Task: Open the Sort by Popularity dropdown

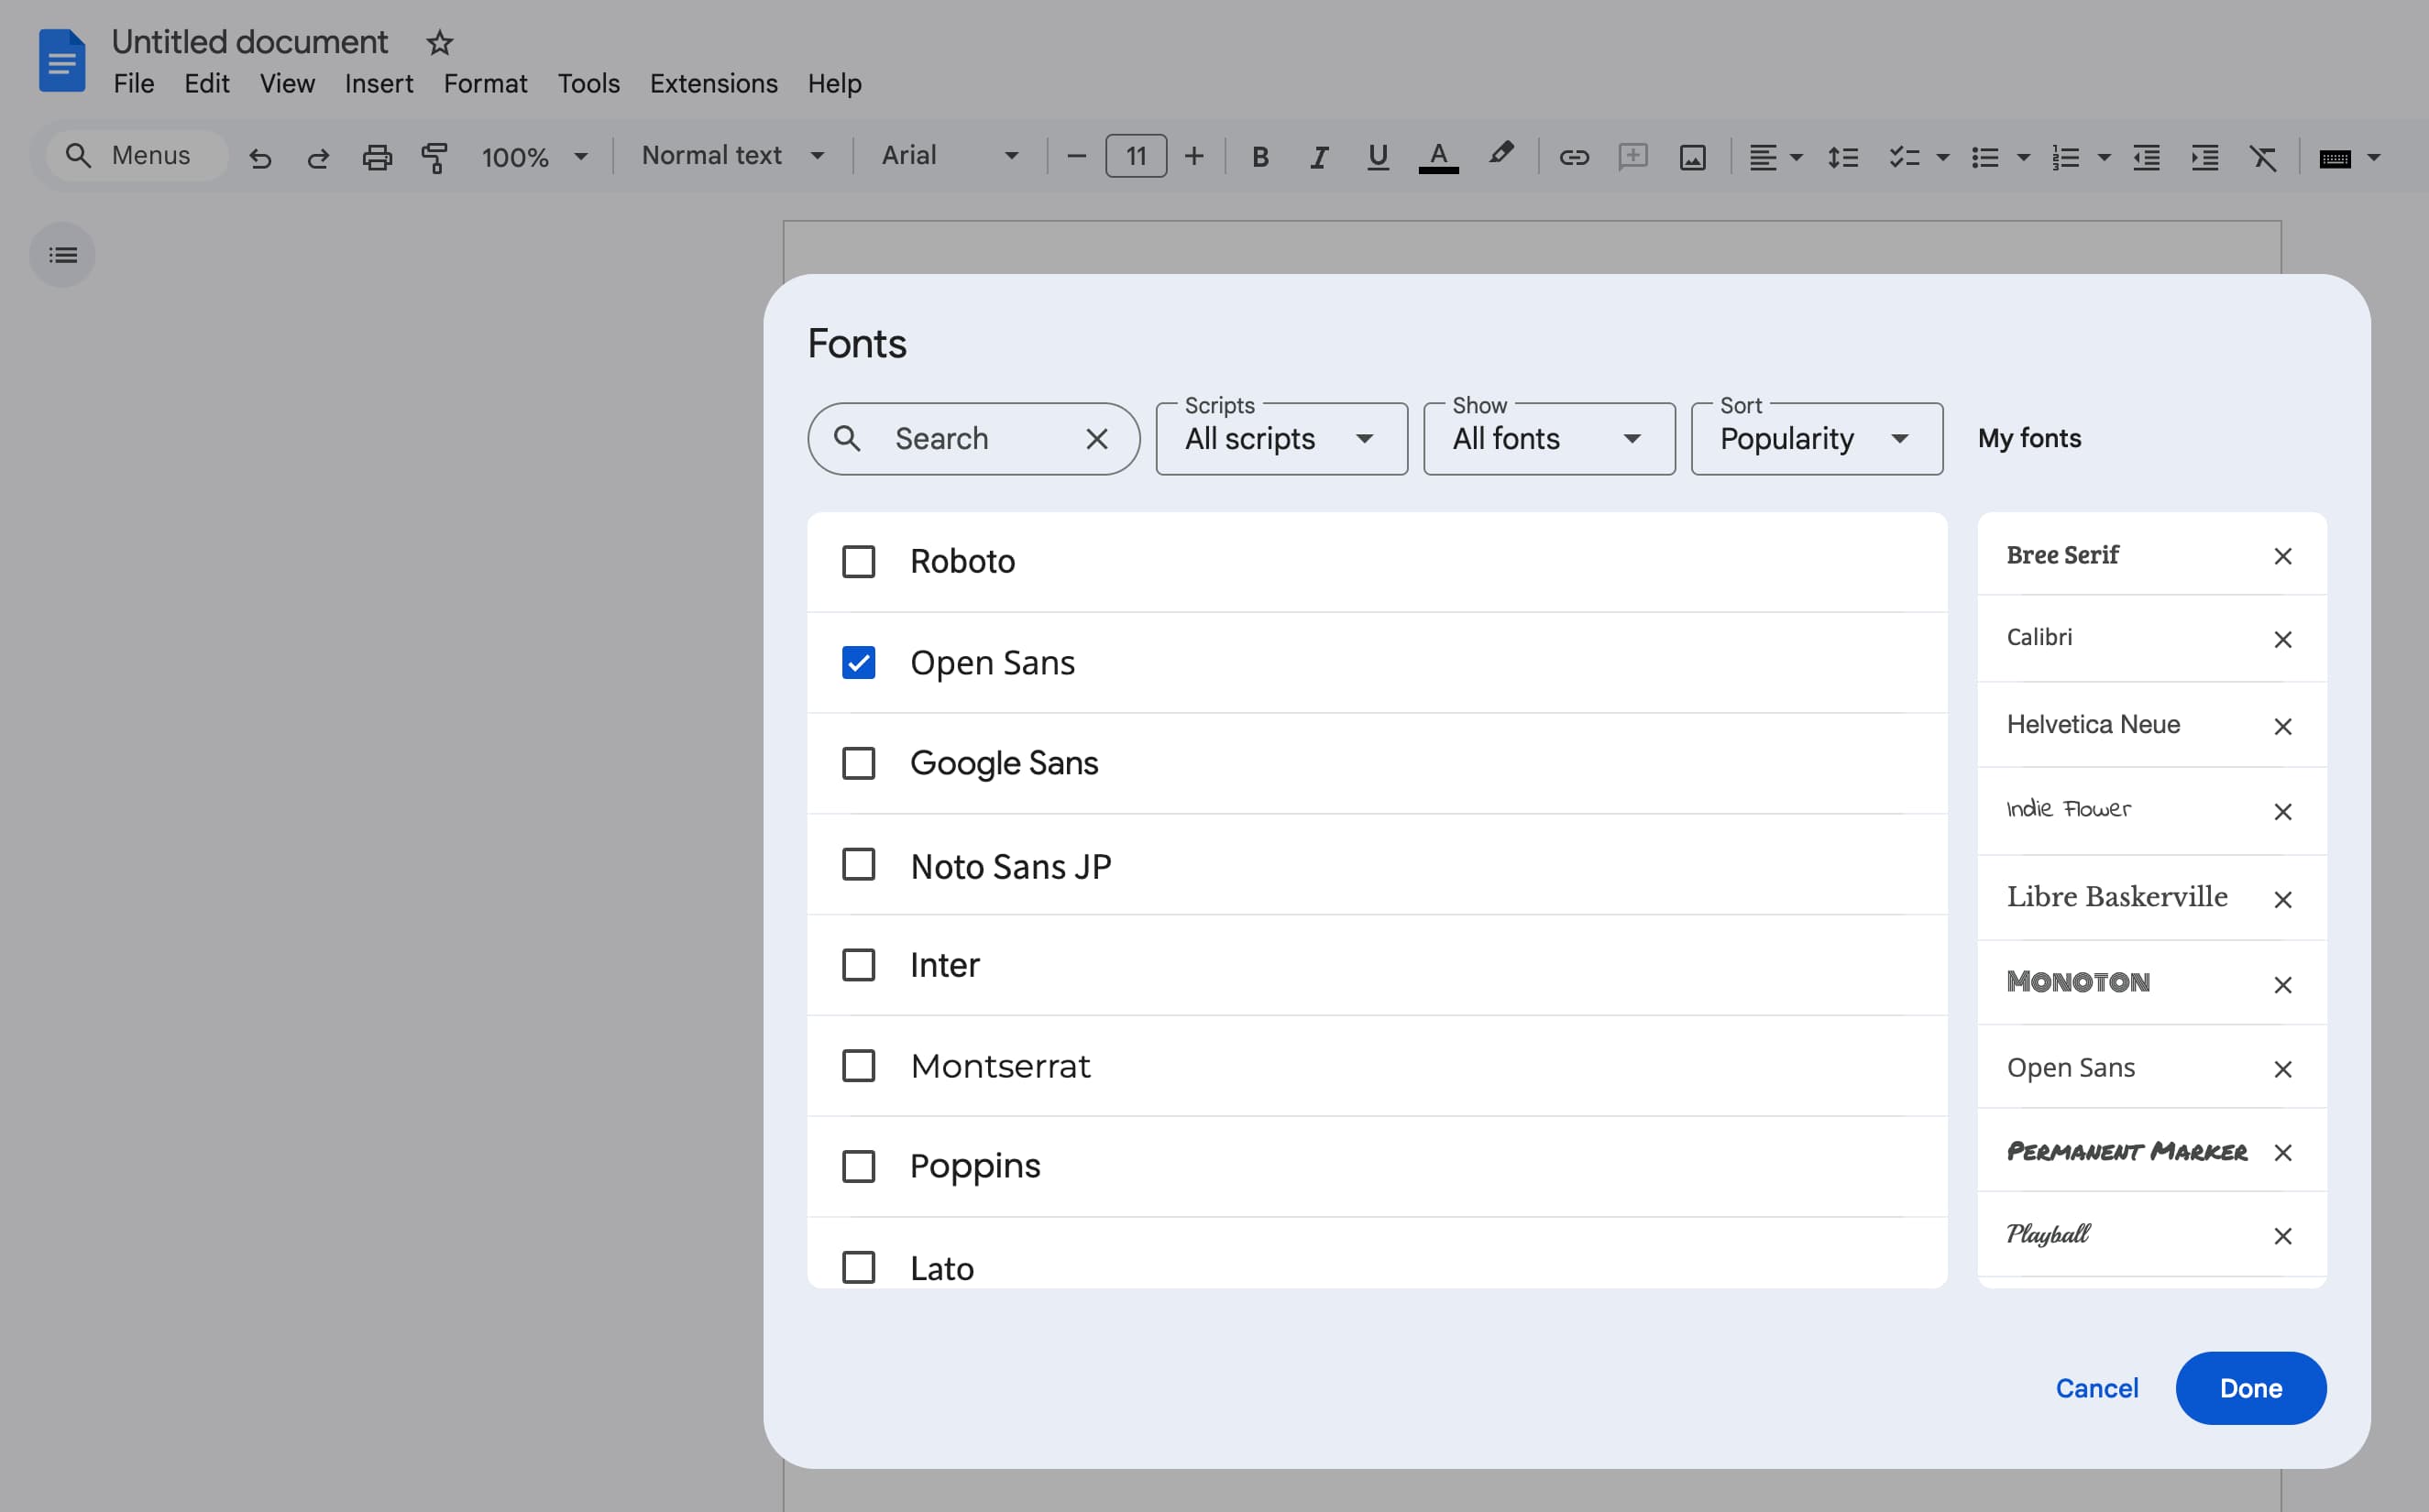Action: point(1815,438)
